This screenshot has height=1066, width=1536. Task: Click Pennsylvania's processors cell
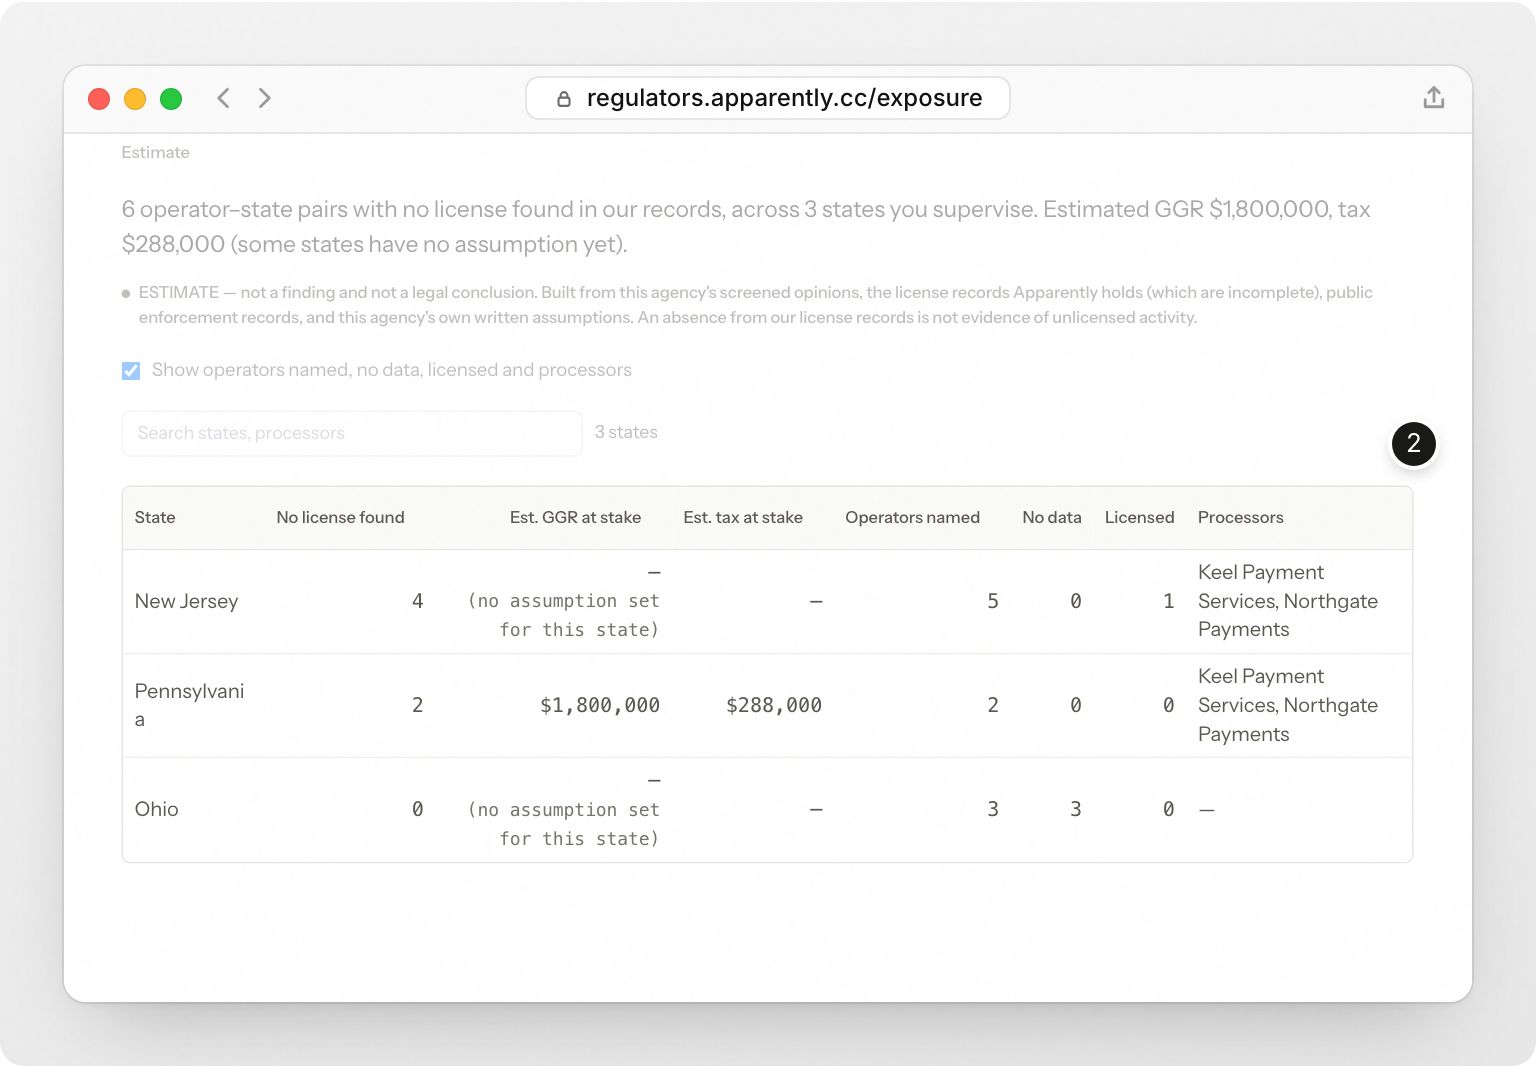(1288, 705)
